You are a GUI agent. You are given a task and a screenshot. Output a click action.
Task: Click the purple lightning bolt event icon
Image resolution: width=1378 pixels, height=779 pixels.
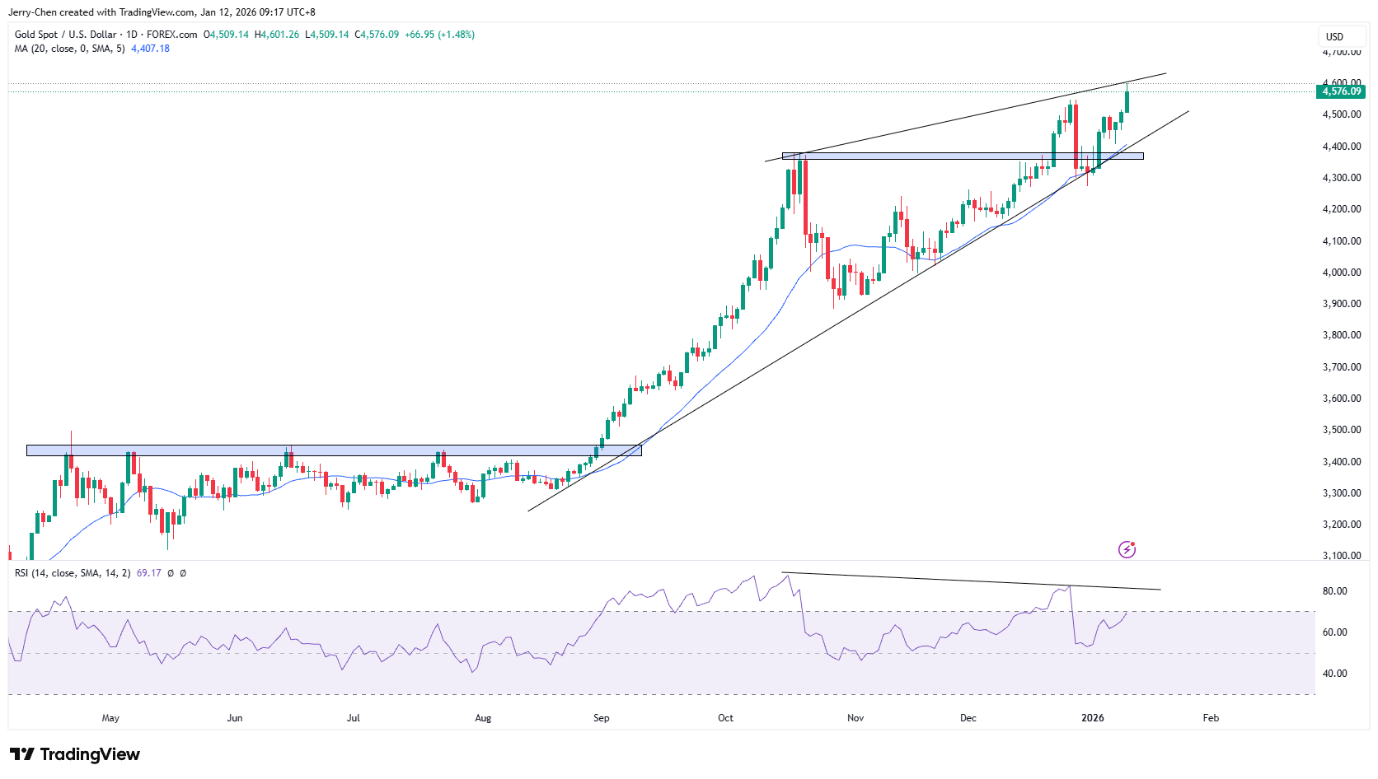click(x=1127, y=549)
